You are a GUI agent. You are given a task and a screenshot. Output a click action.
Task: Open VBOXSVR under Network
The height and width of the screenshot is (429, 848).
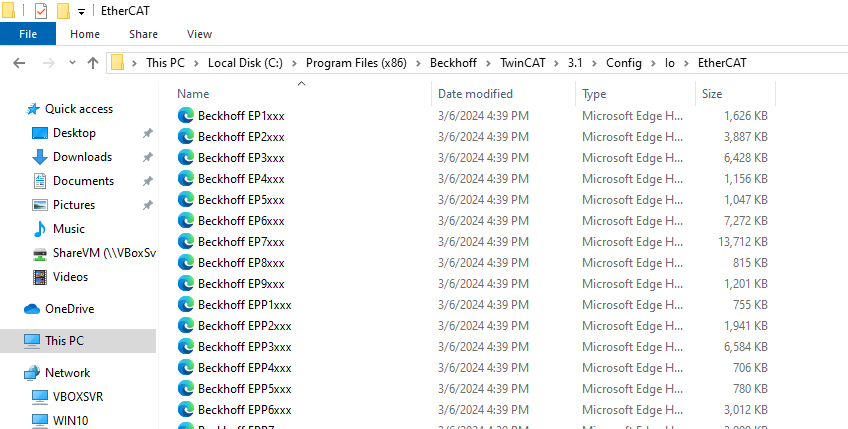pyautogui.click(x=78, y=397)
